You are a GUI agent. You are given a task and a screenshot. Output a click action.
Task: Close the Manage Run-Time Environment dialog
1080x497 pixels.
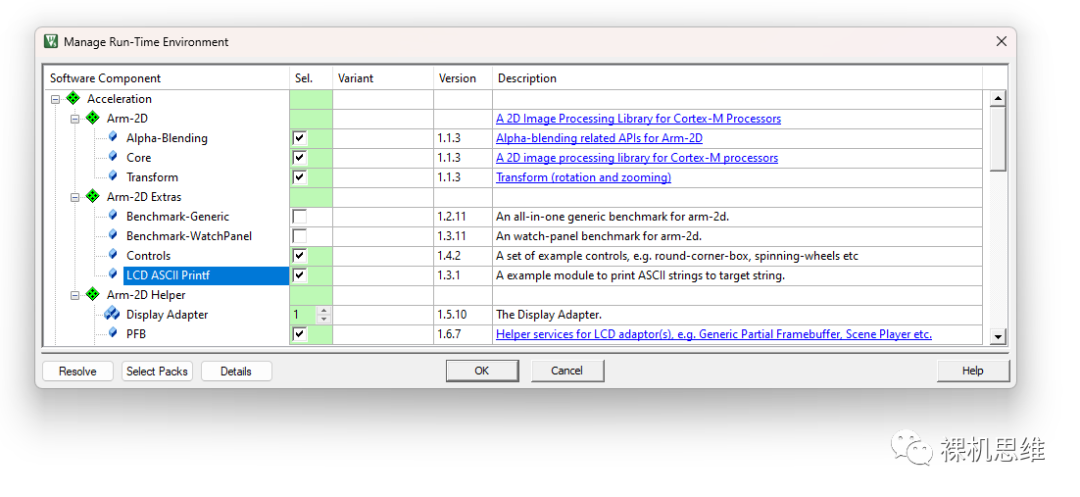(x=1001, y=41)
